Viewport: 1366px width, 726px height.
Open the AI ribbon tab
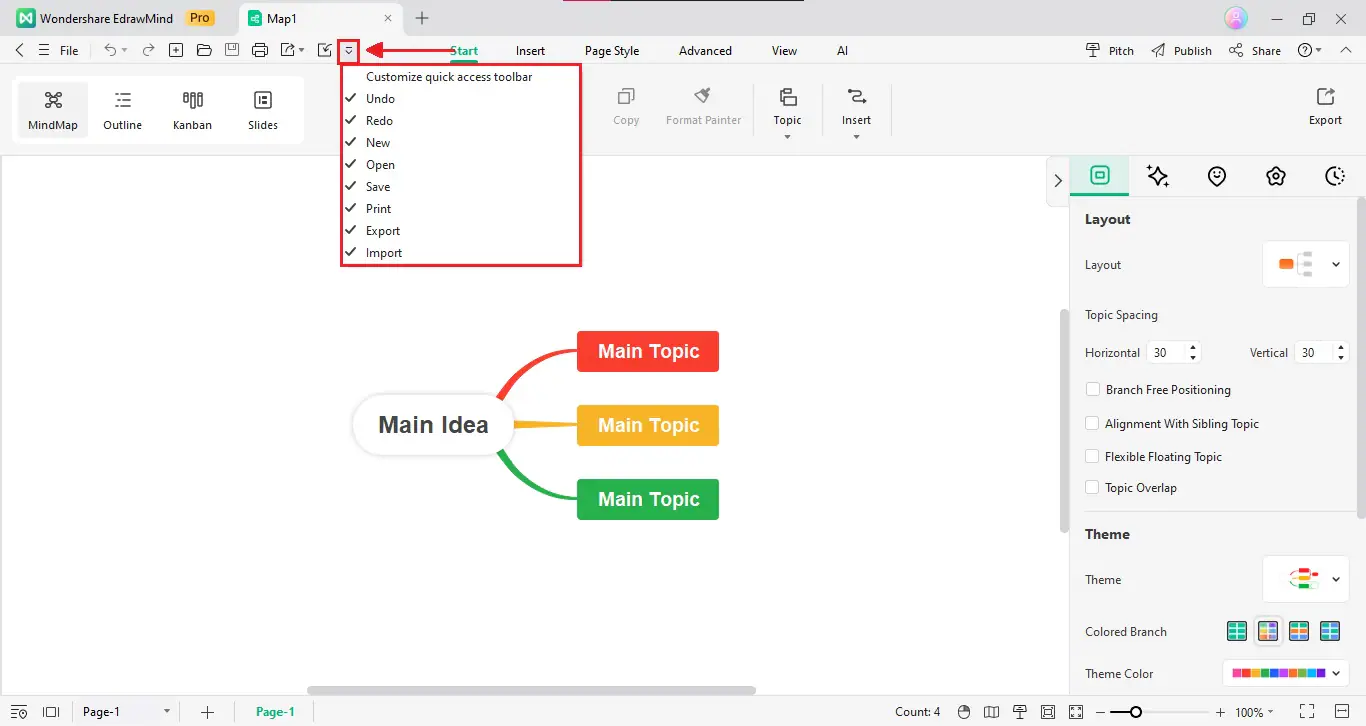[x=842, y=51]
